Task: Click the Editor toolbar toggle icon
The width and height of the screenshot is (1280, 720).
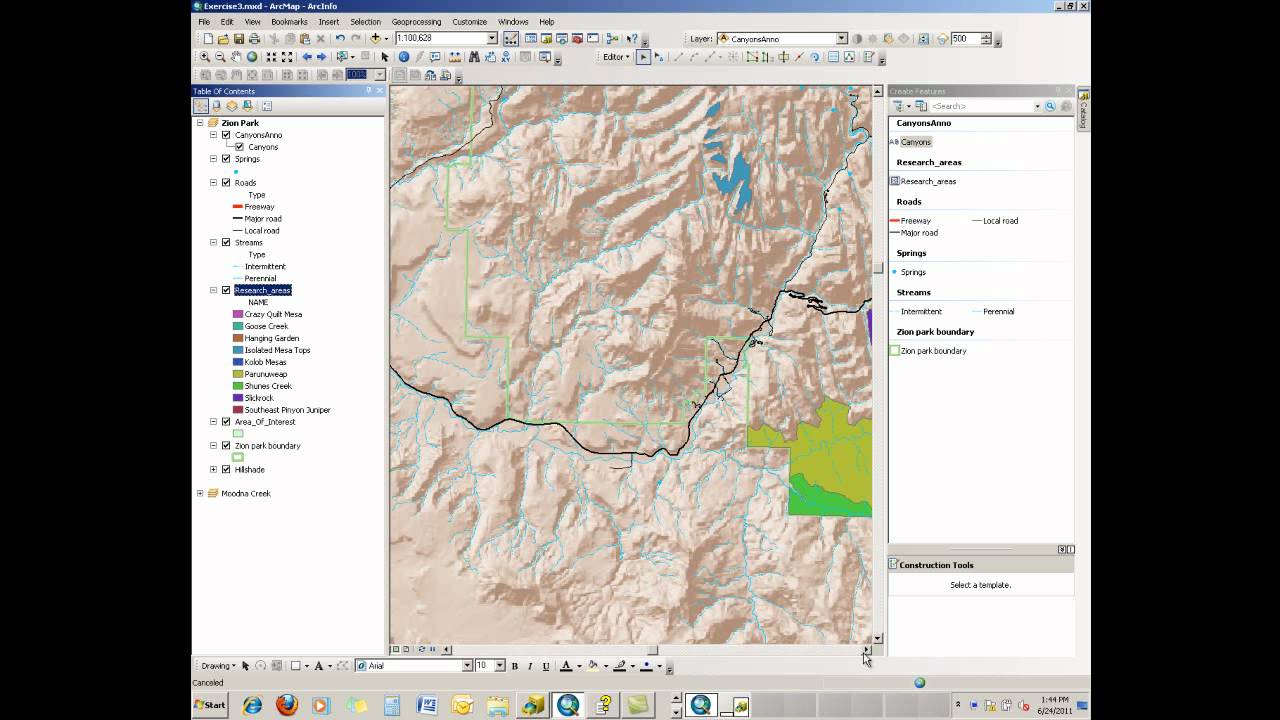Action: pyautogui.click(x=511, y=39)
